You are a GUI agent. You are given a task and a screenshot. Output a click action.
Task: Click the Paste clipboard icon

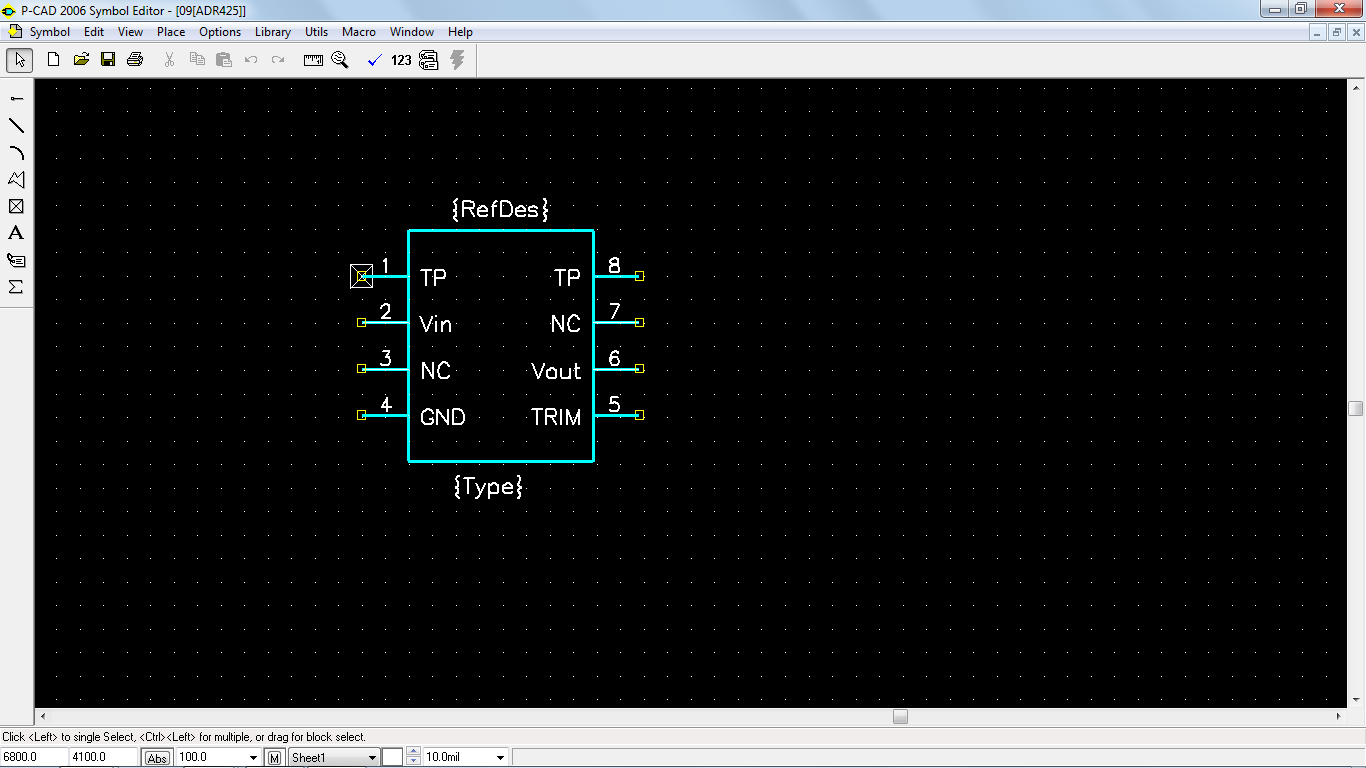tap(224, 60)
